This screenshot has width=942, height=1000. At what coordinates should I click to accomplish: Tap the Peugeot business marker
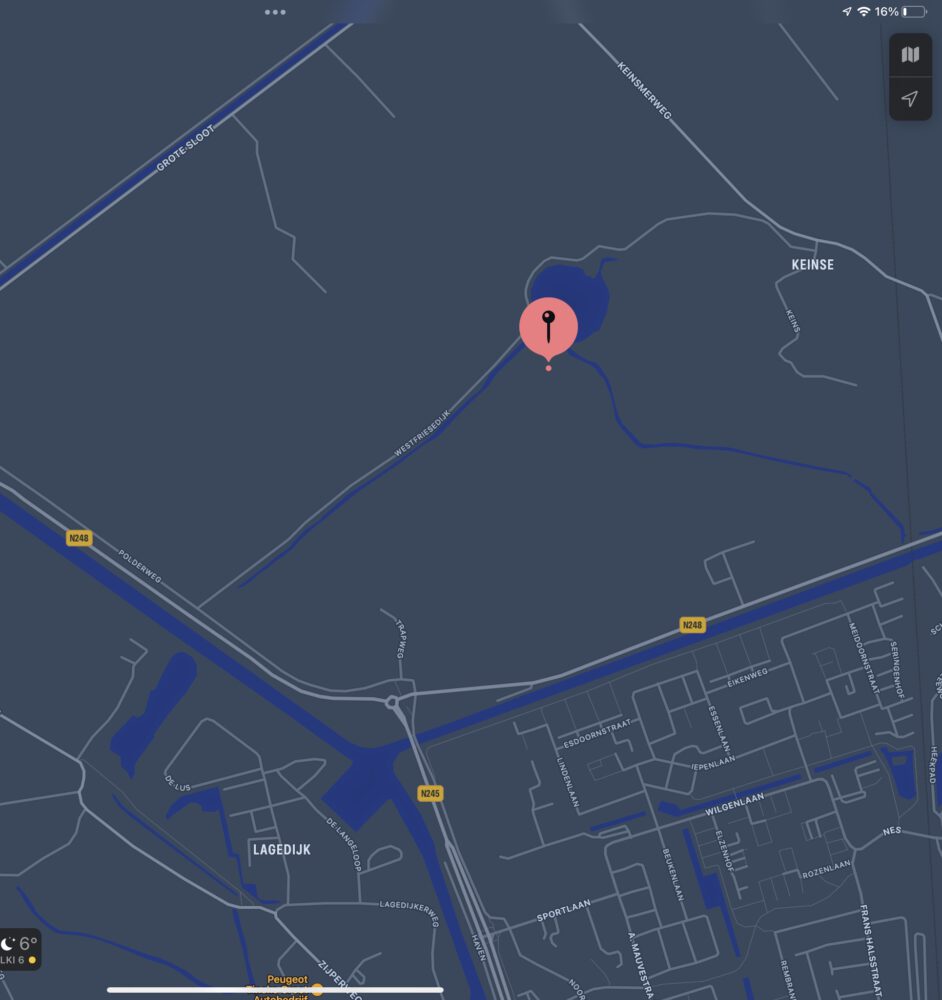pos(288,980)
